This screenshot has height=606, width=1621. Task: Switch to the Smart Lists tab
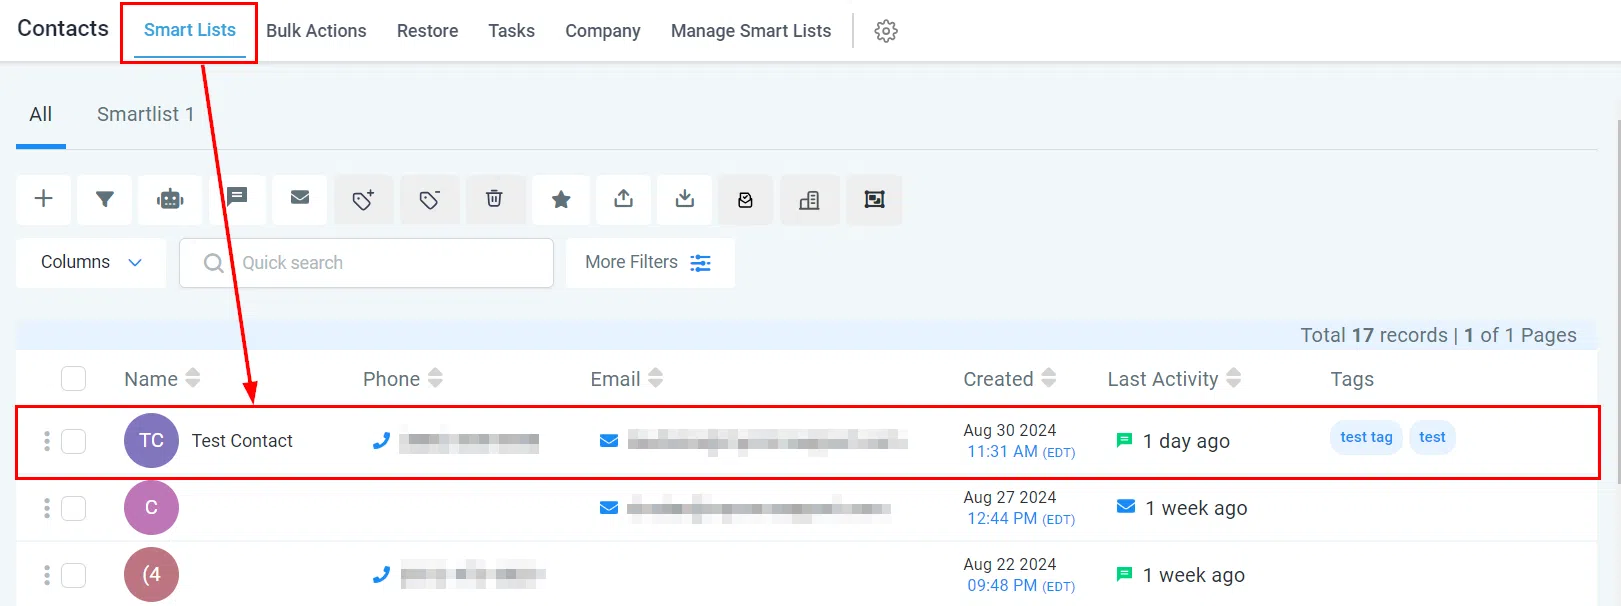(x=190, y=30)
